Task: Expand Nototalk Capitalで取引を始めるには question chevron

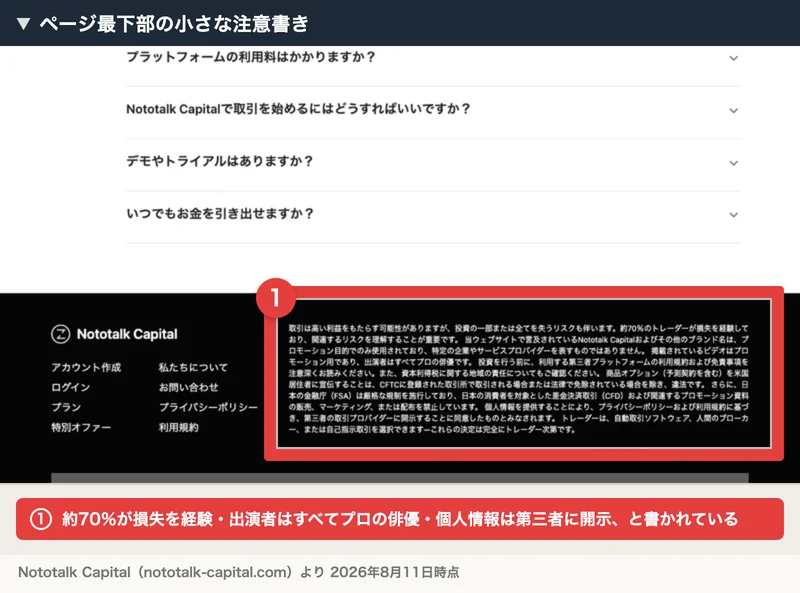Action: pos(733,110)
